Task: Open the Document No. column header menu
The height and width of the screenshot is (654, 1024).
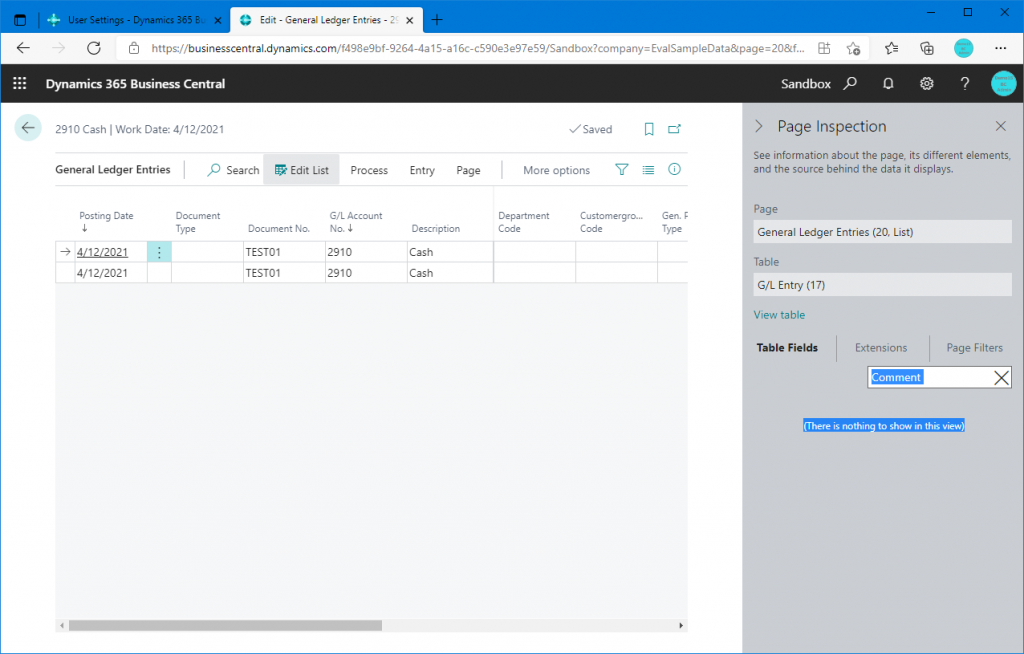Action: [x=279, y=229]
